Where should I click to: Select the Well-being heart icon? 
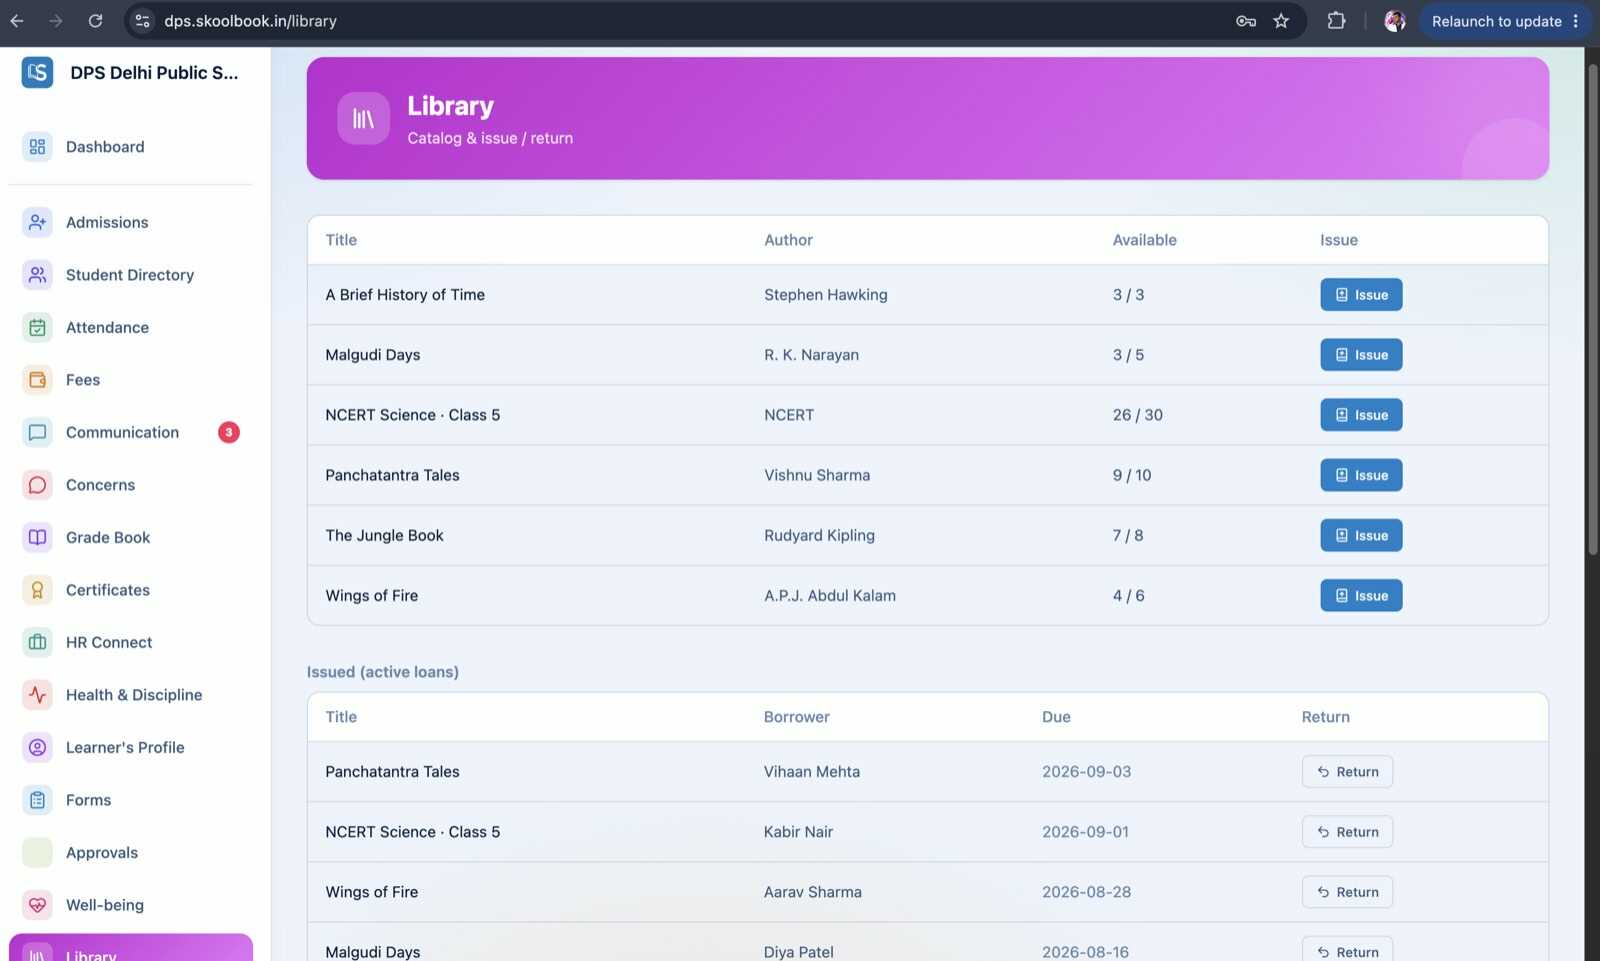[37, 905]
